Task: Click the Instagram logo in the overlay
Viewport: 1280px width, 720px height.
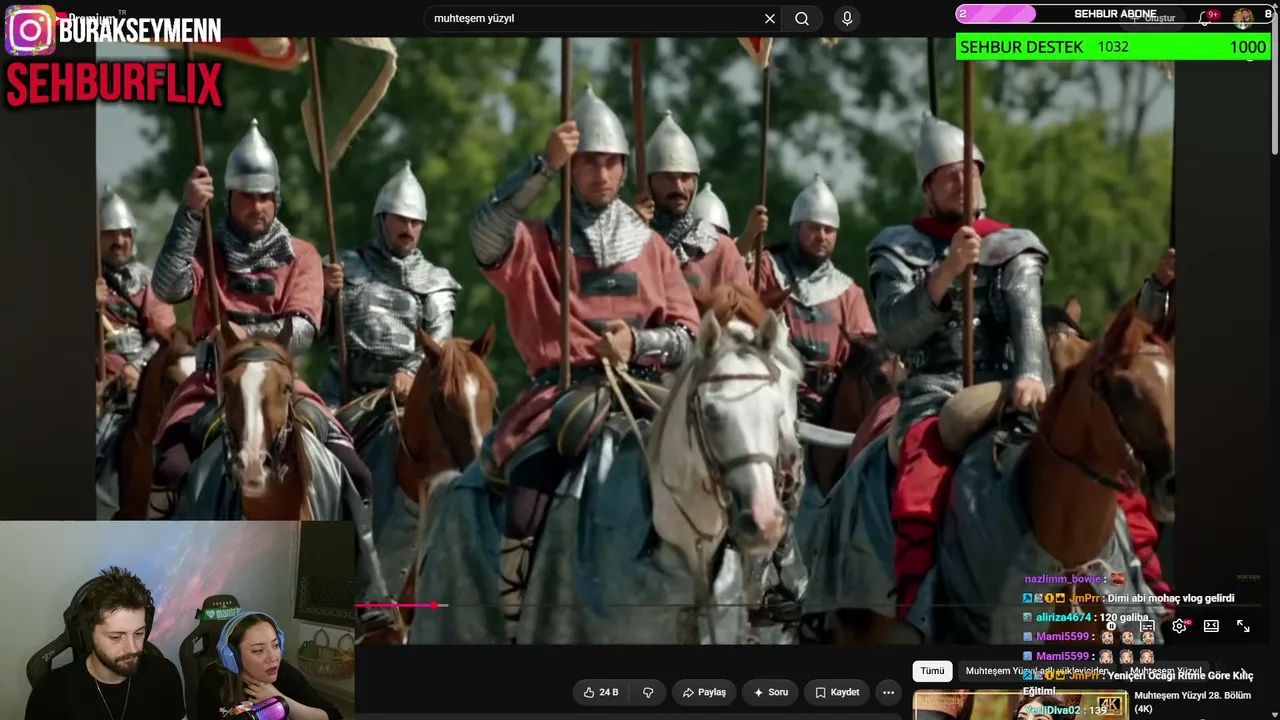Action: (30, 30)
